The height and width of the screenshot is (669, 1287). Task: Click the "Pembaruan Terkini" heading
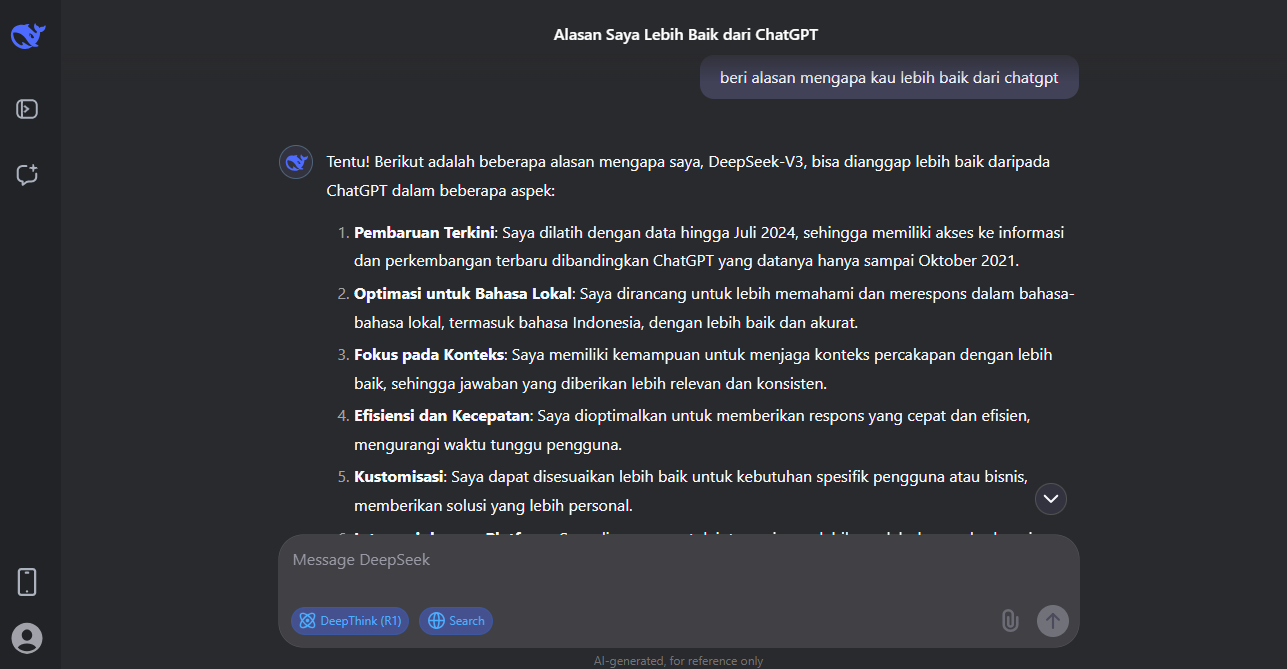pyautogui.click(x=424, y=233)
